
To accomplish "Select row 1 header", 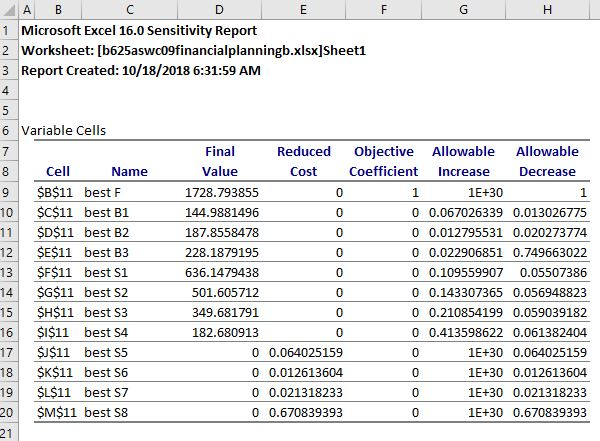I will [x=9, y=30].
